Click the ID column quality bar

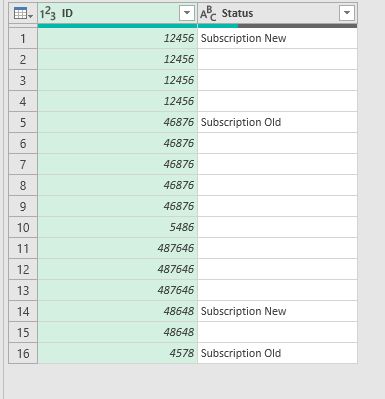pos(118,26)
